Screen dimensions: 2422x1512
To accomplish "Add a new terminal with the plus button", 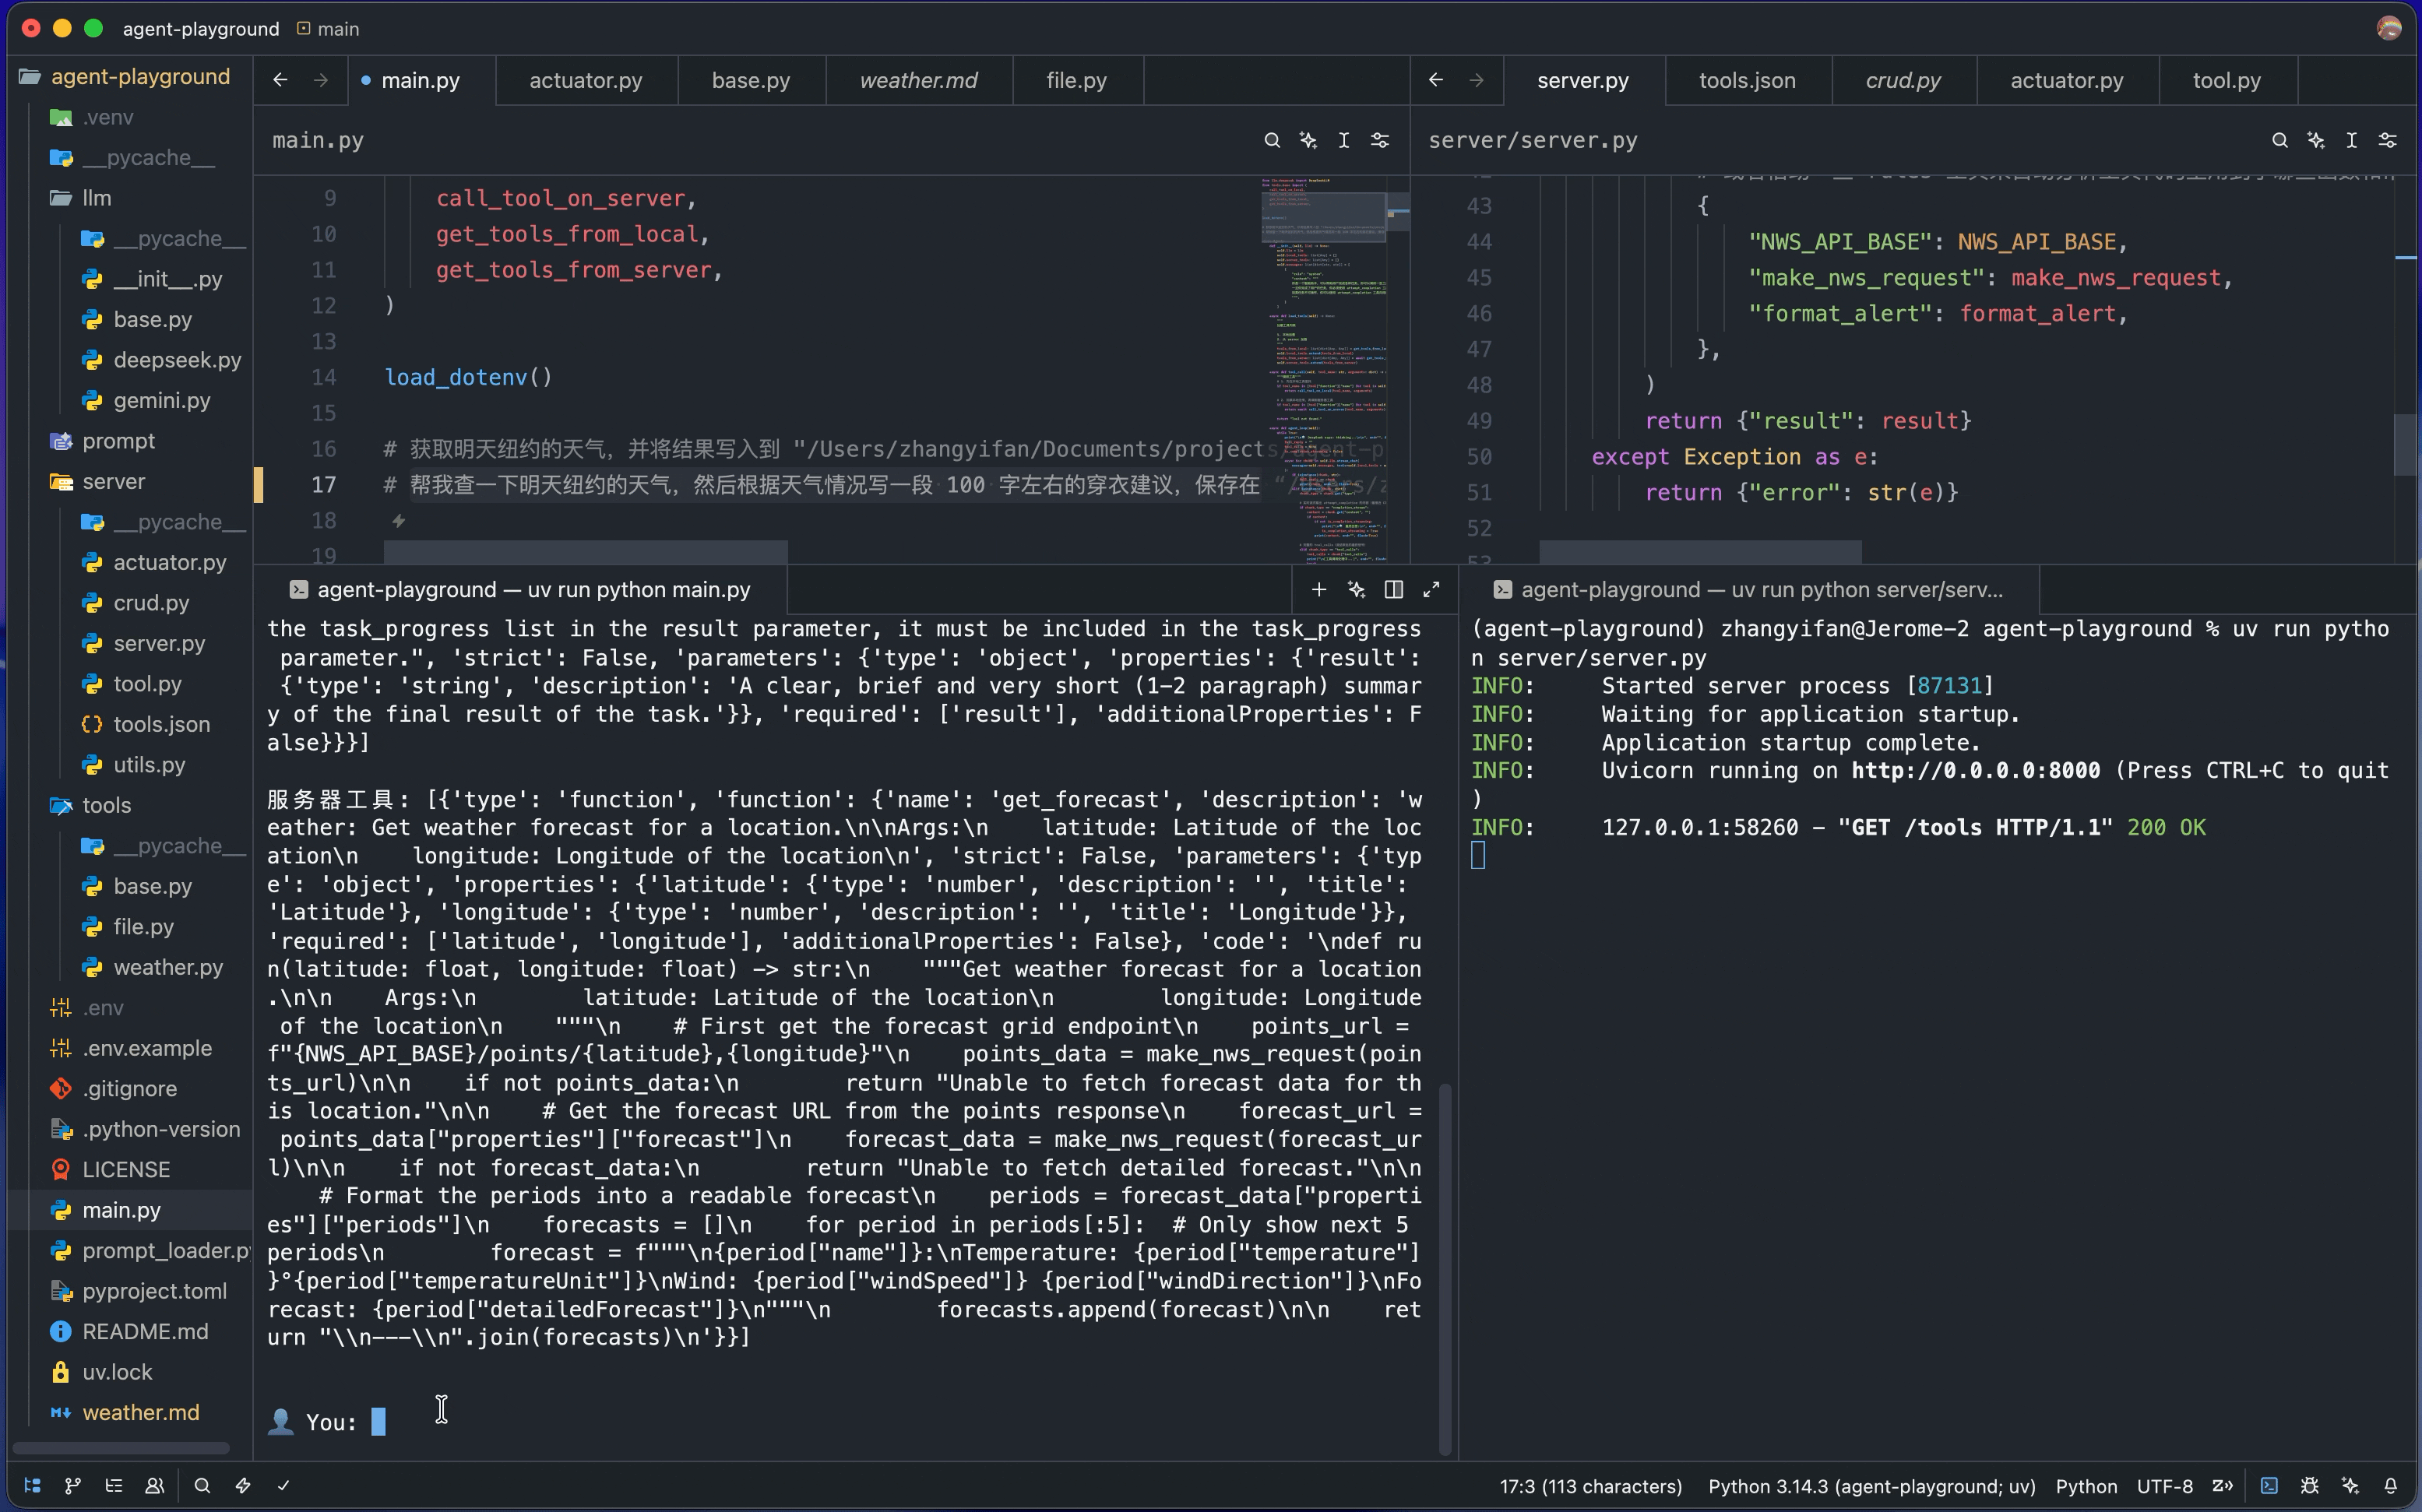I will tap(1318, 589).
